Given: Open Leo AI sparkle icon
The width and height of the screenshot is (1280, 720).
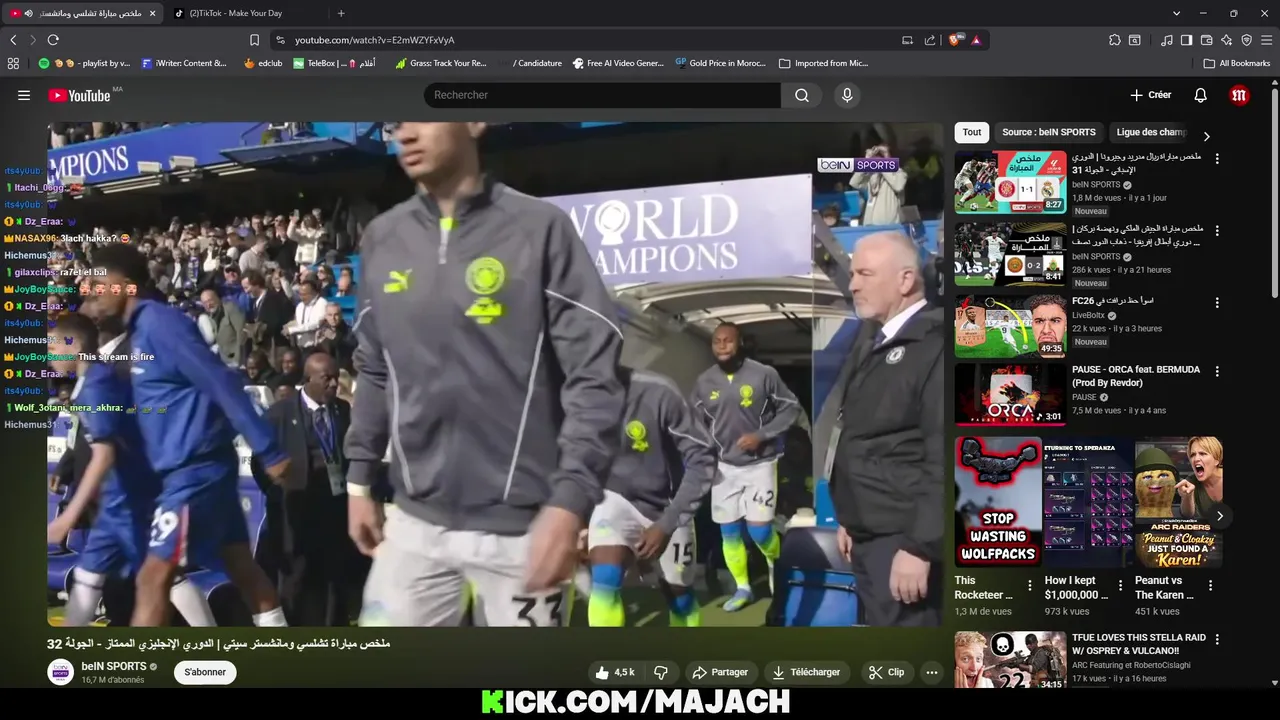Looking at the screenshot, I should (x=1227, y=40).
